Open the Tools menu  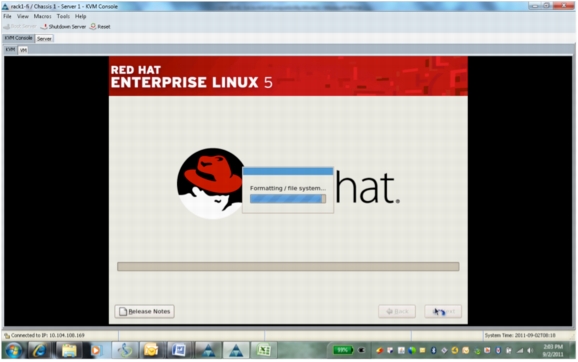(x=63, y=16)
